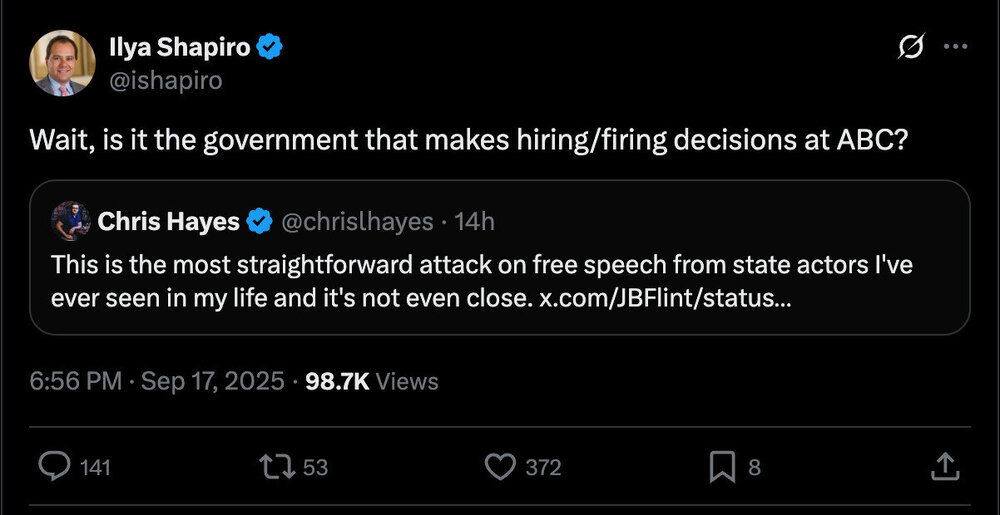
Task: Open the share menu via upload icon
Action: [x=945, y=466]
